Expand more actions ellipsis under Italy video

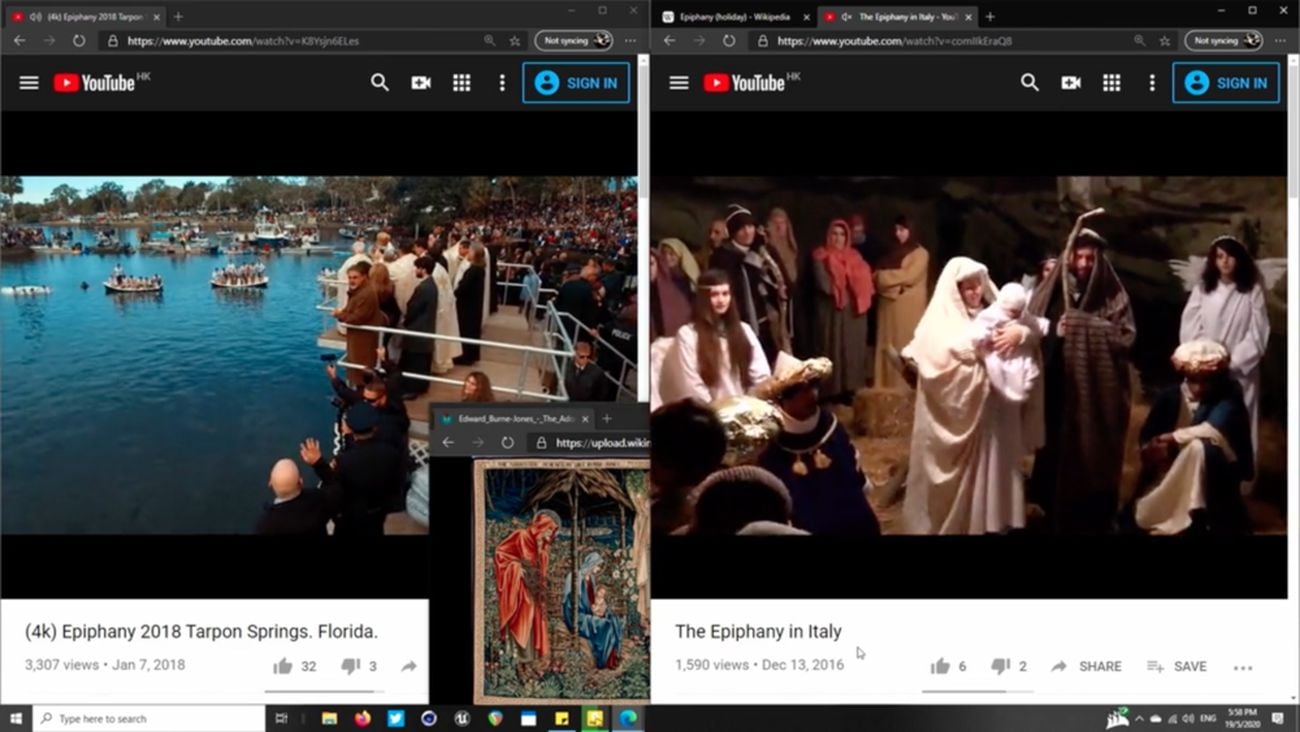[x=1242, y=667]
